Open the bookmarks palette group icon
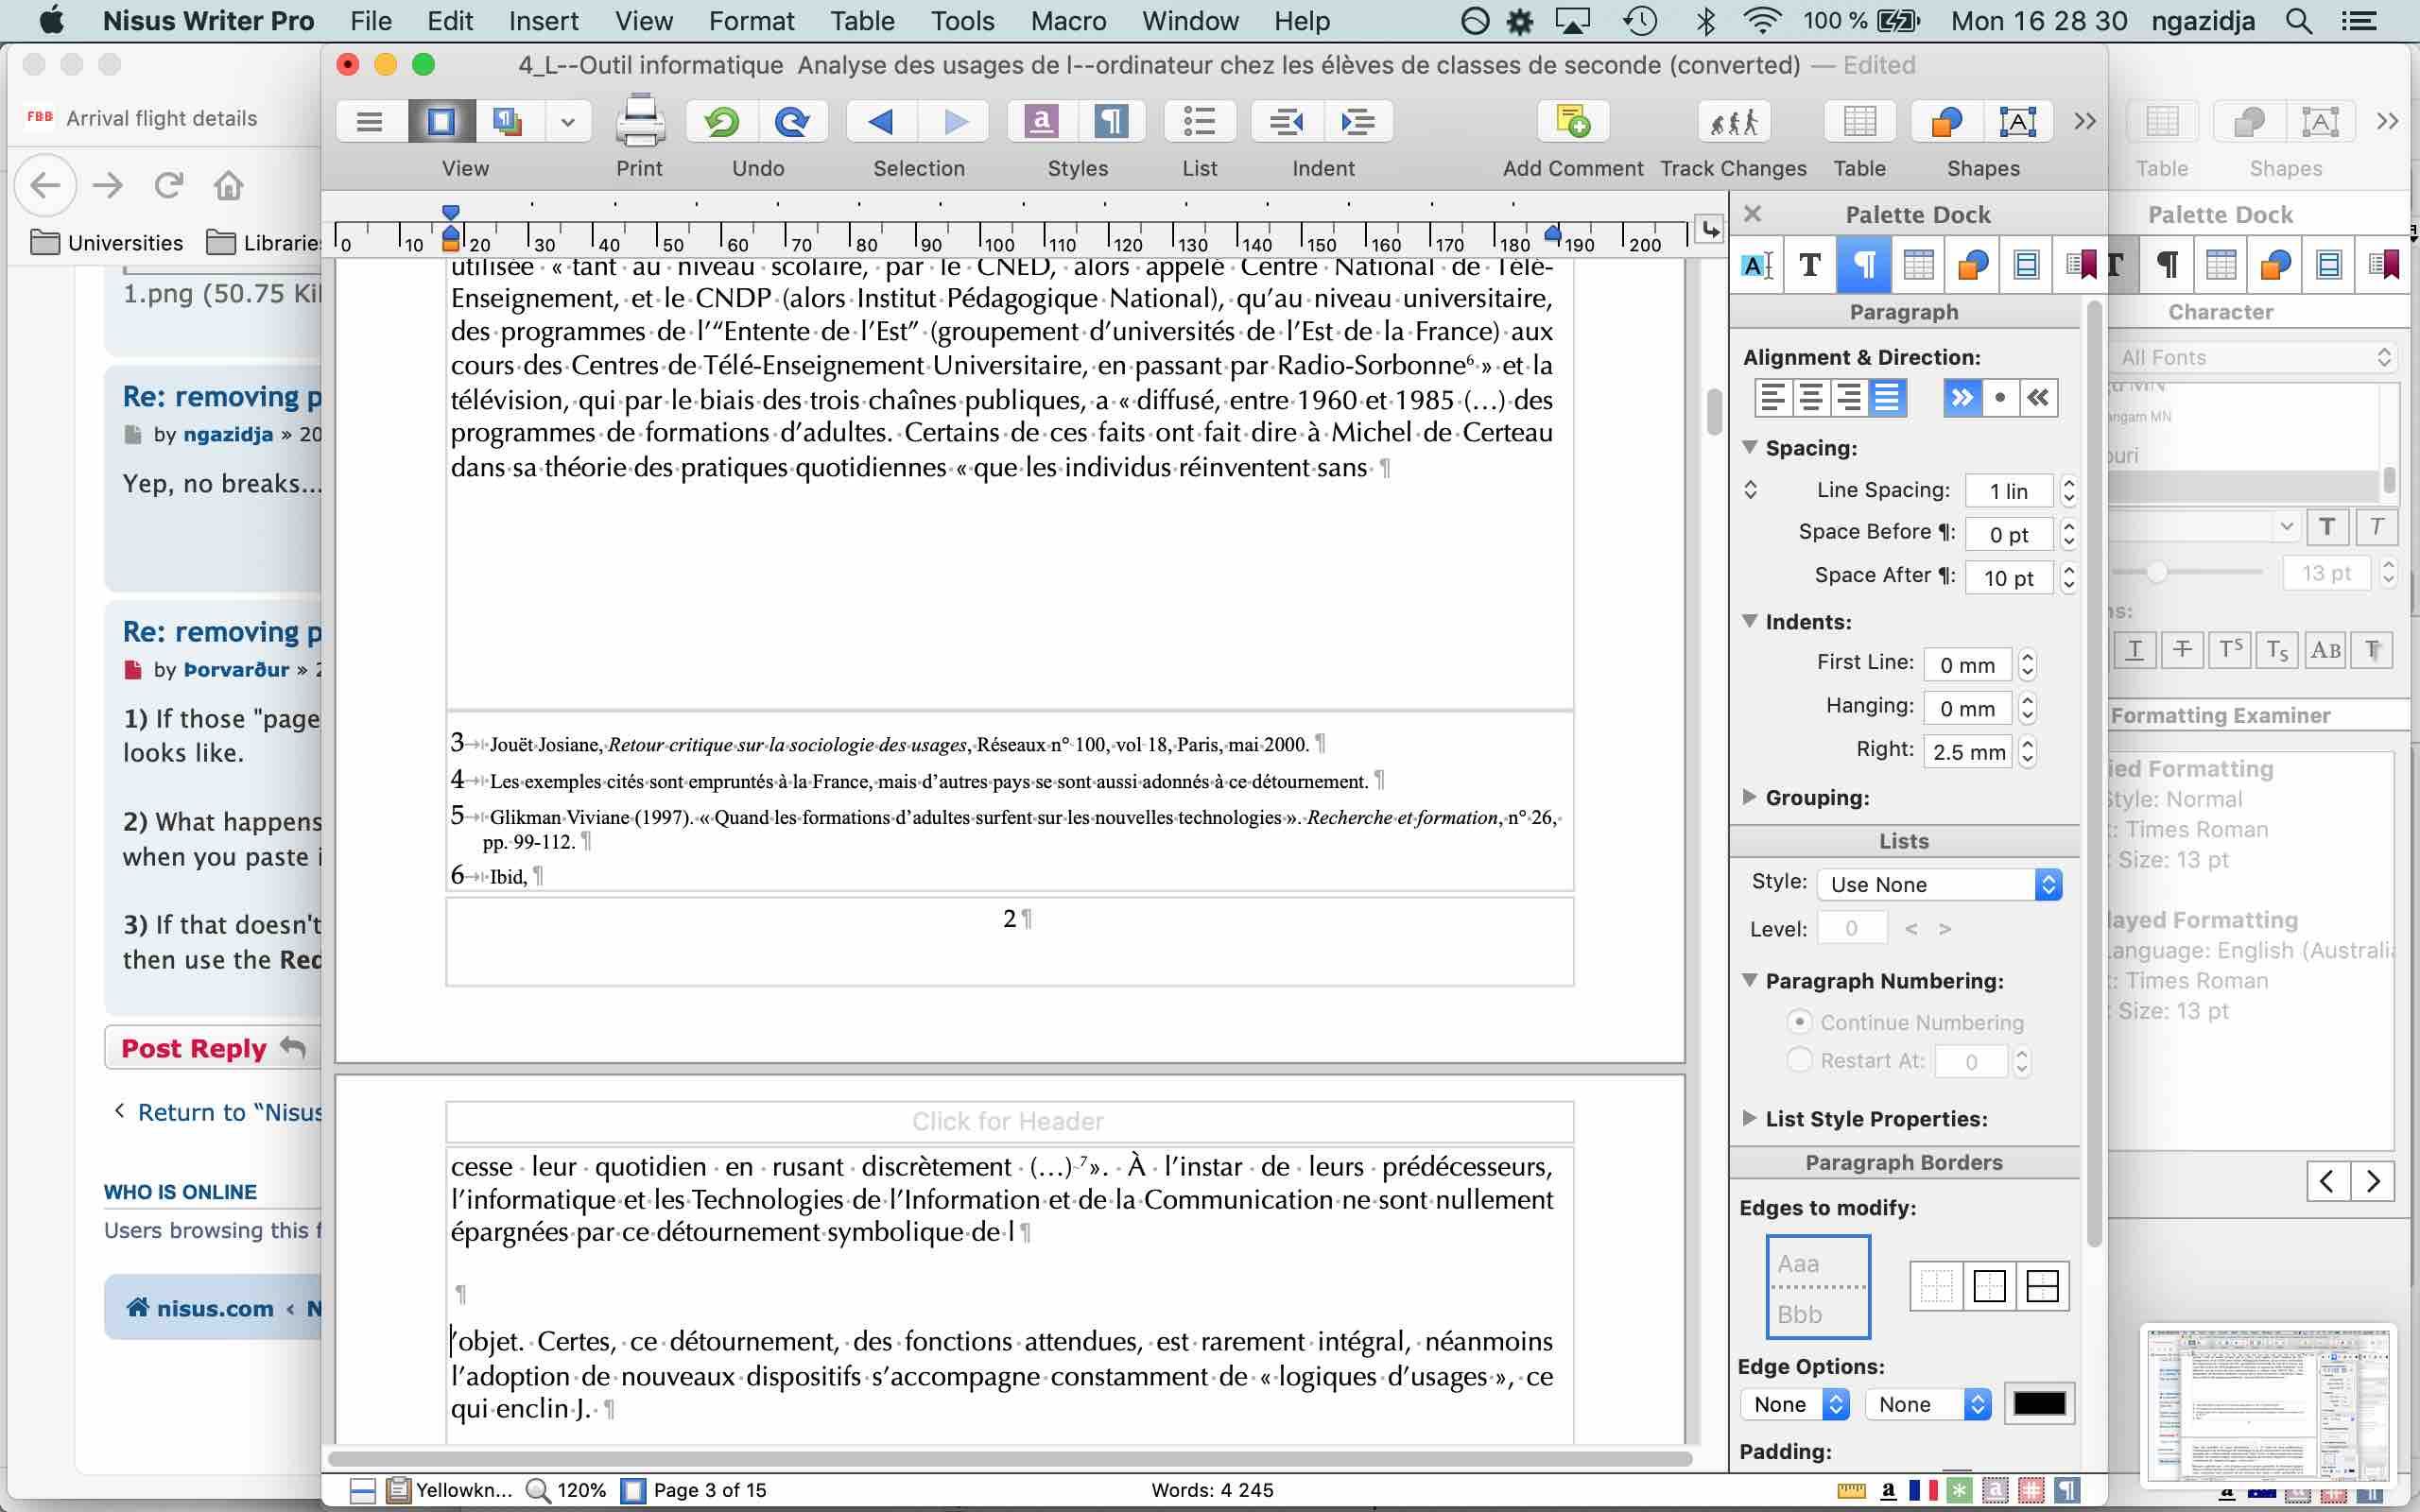The width and height of the screenshot is (2420, 1512). point(2081,265)
